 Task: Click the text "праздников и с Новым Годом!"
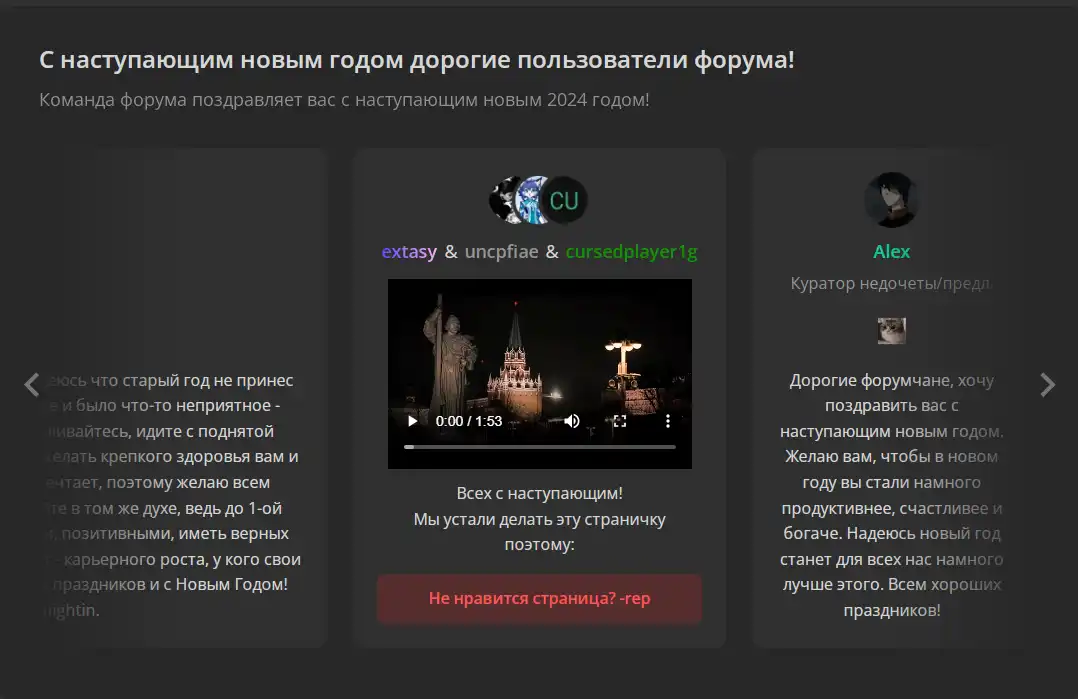[170, 585]
